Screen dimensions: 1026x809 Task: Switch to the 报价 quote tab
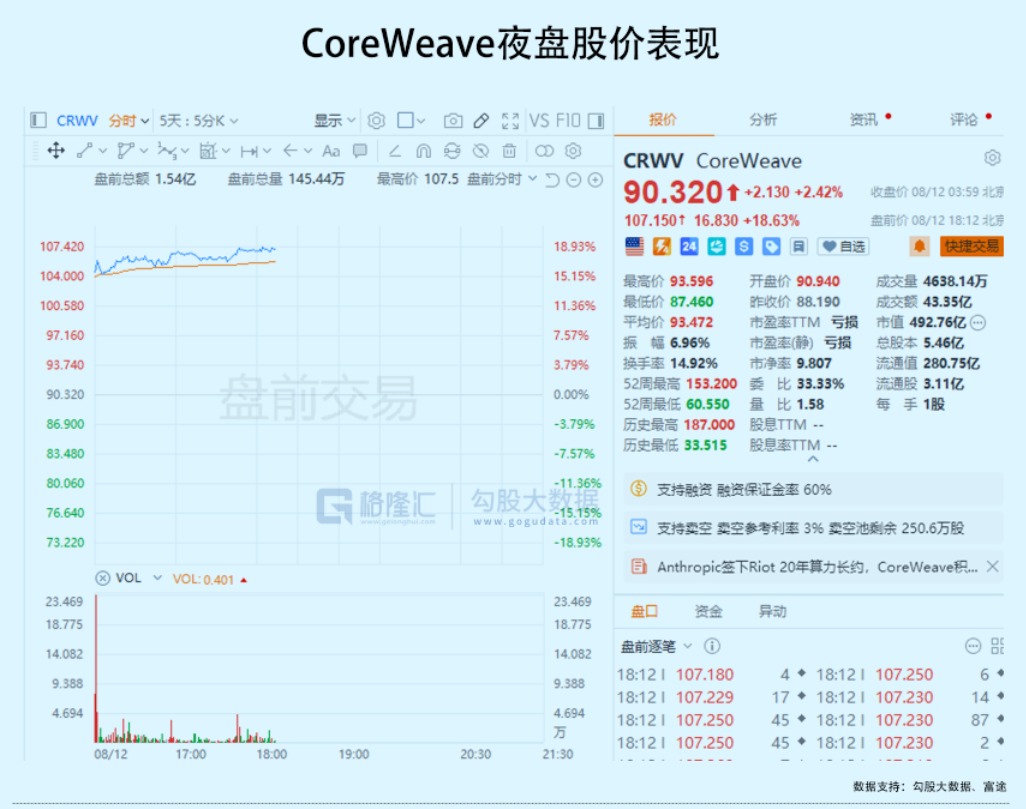(x=662, y=120)
